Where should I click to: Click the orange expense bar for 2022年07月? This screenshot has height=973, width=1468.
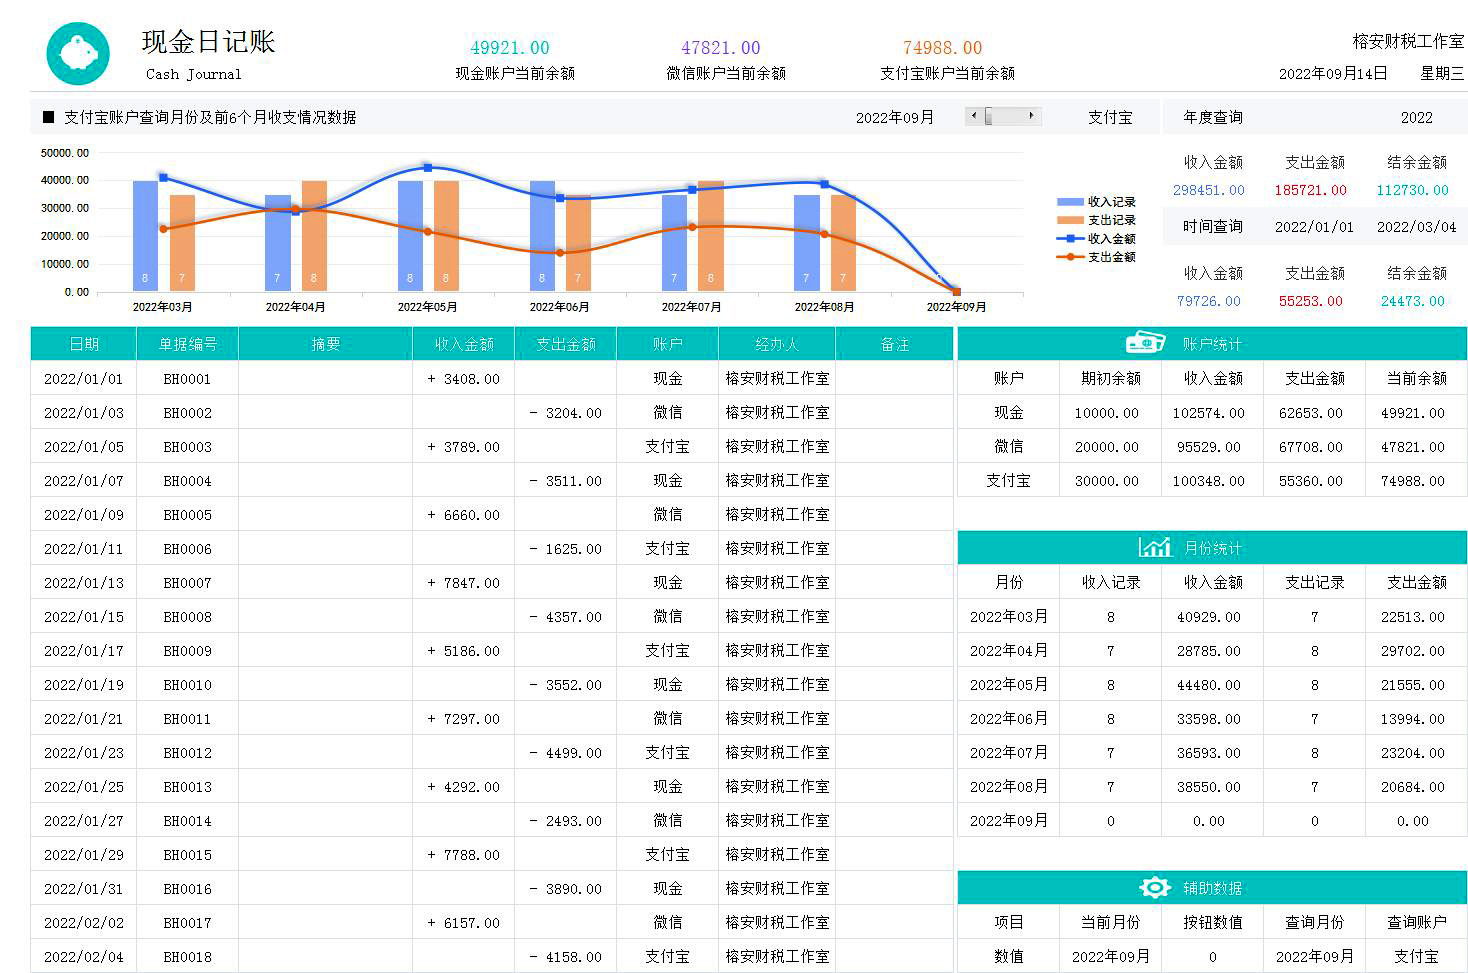point(711,236)
